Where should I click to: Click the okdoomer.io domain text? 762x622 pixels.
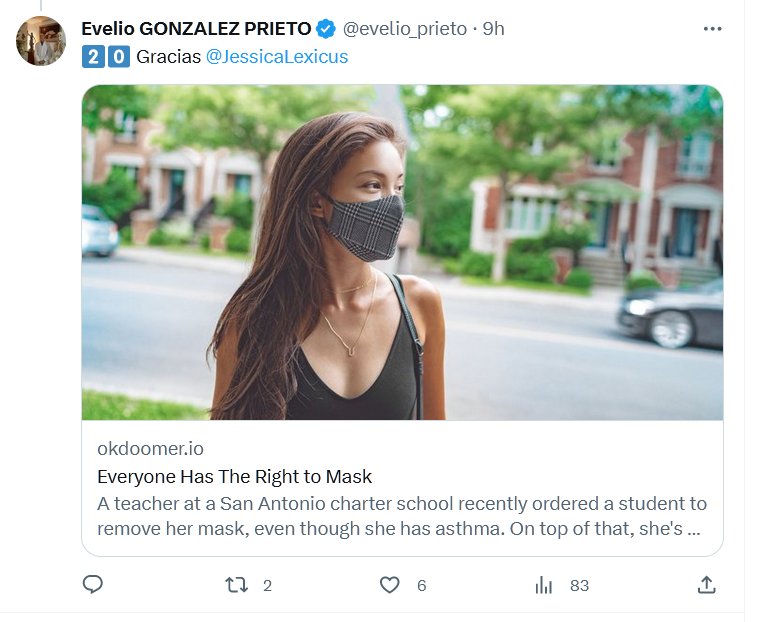click(150, 448)
